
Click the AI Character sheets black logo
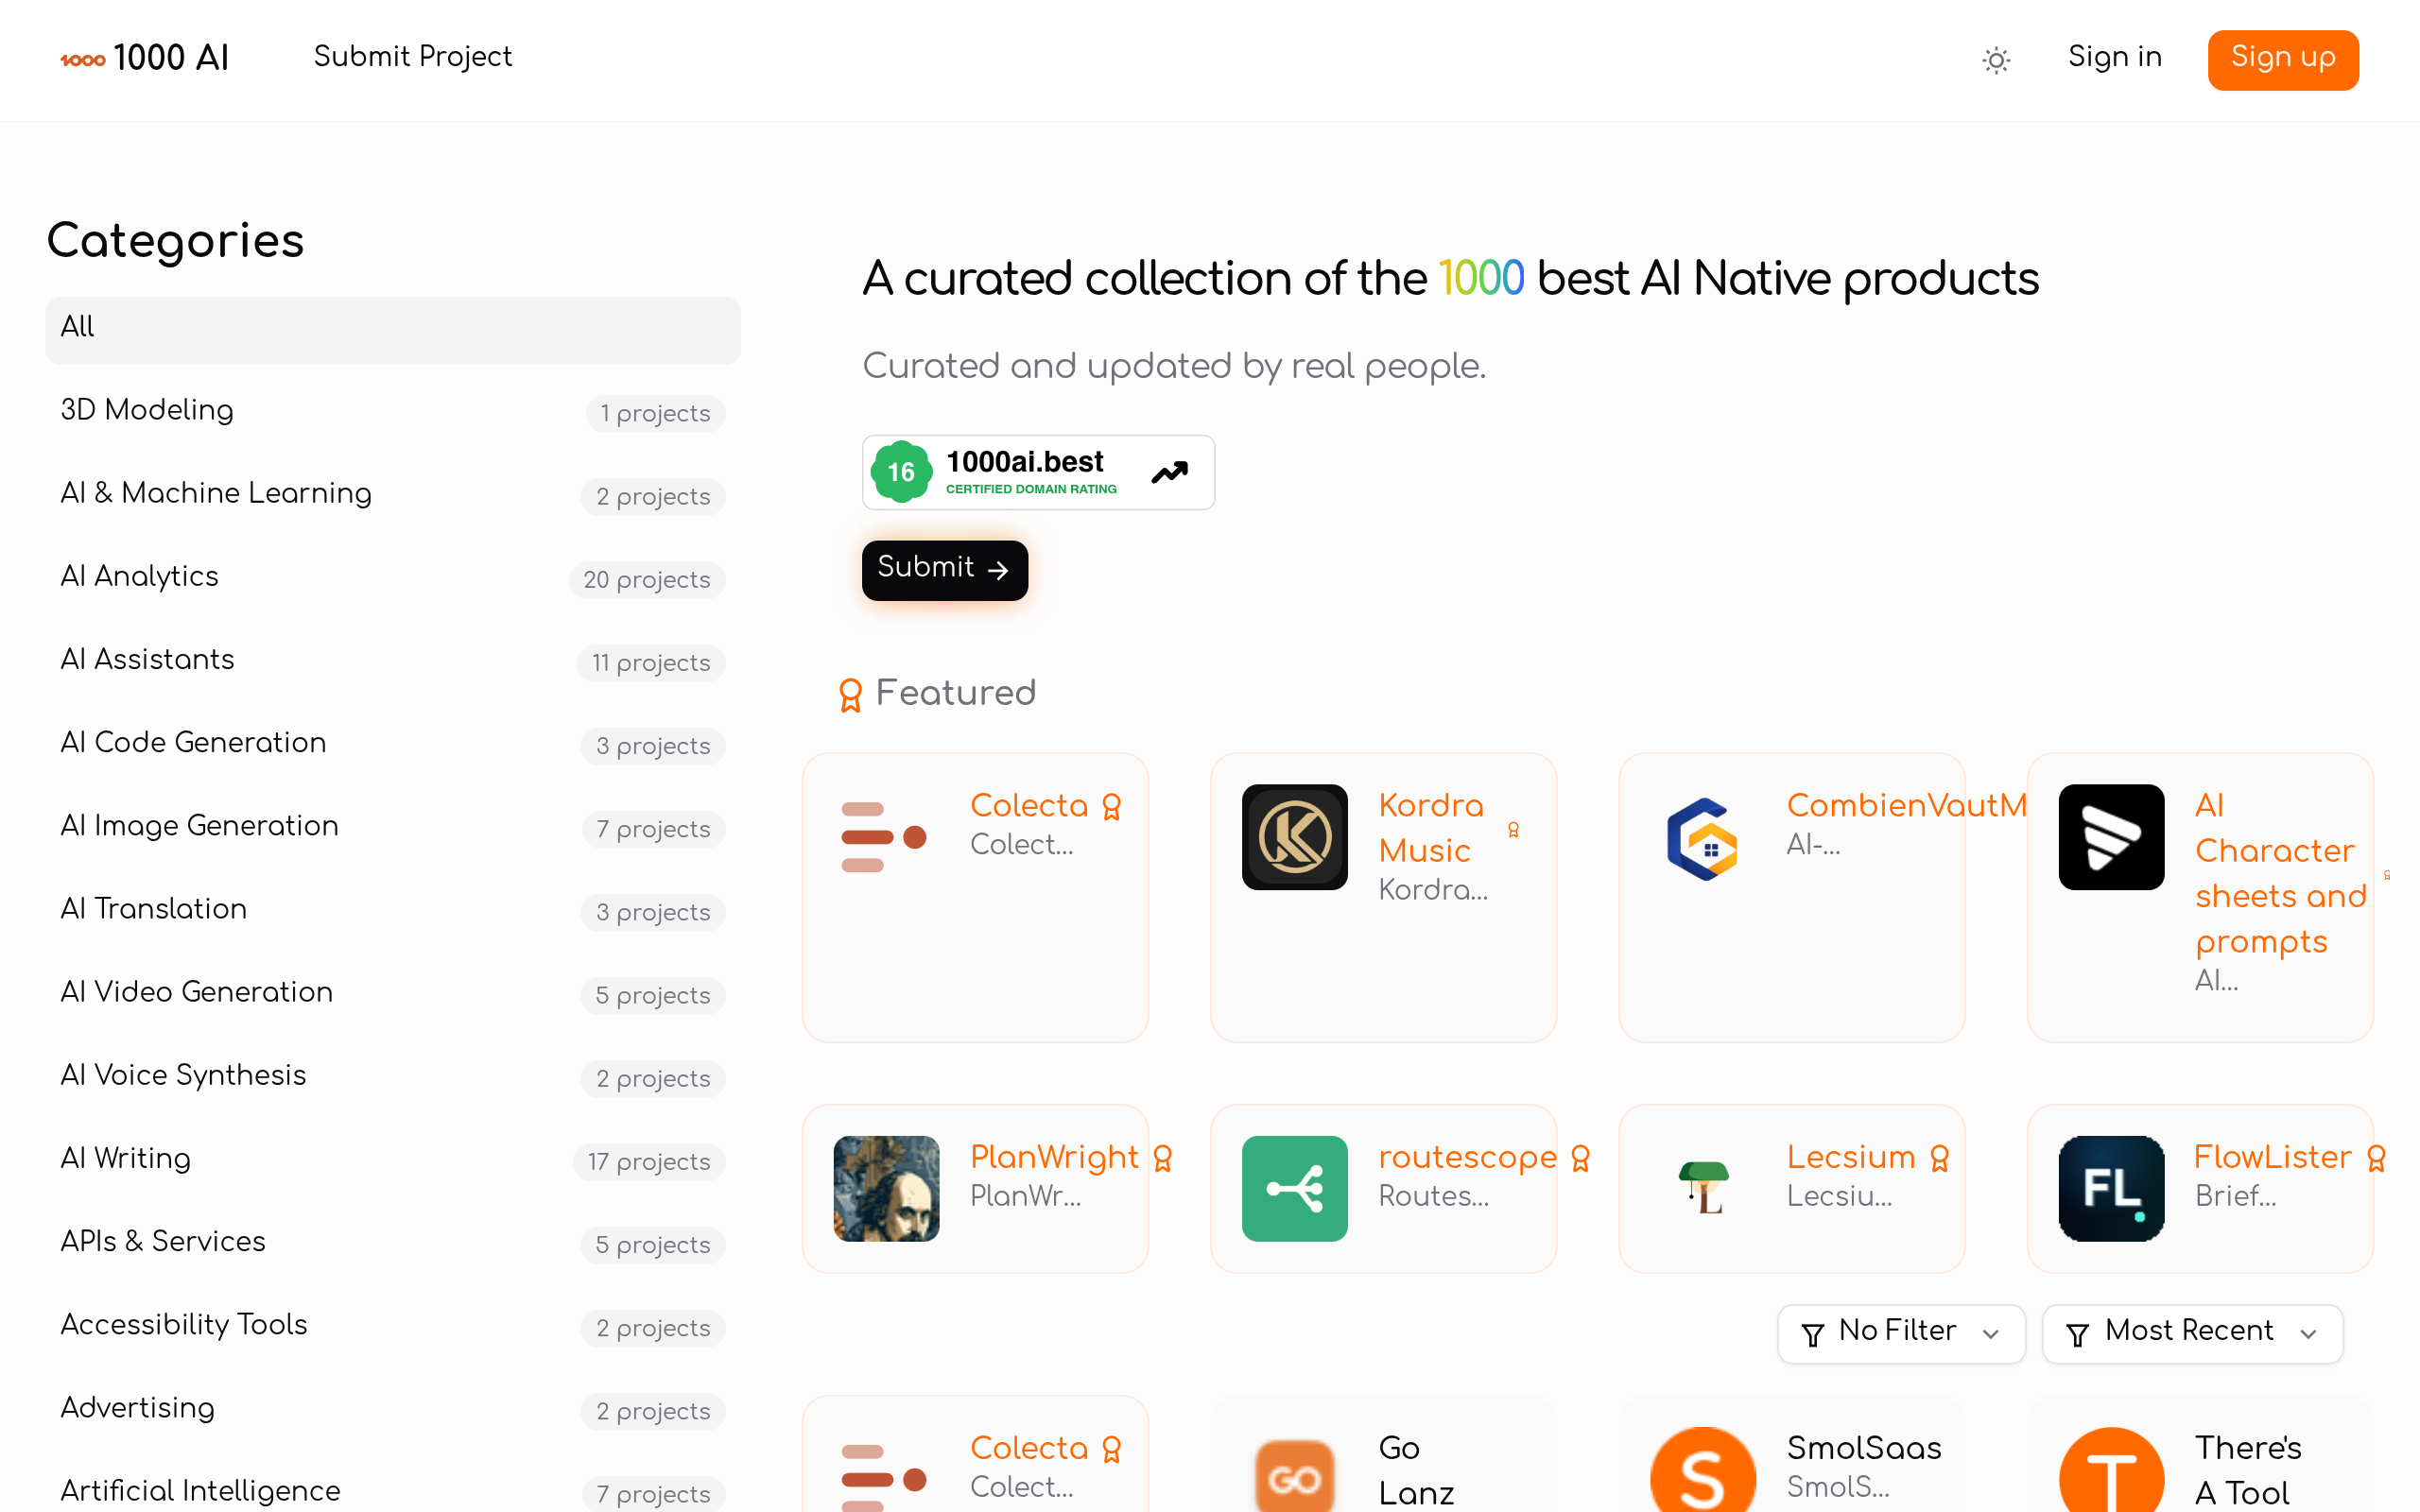click(x=2111, y=837)
